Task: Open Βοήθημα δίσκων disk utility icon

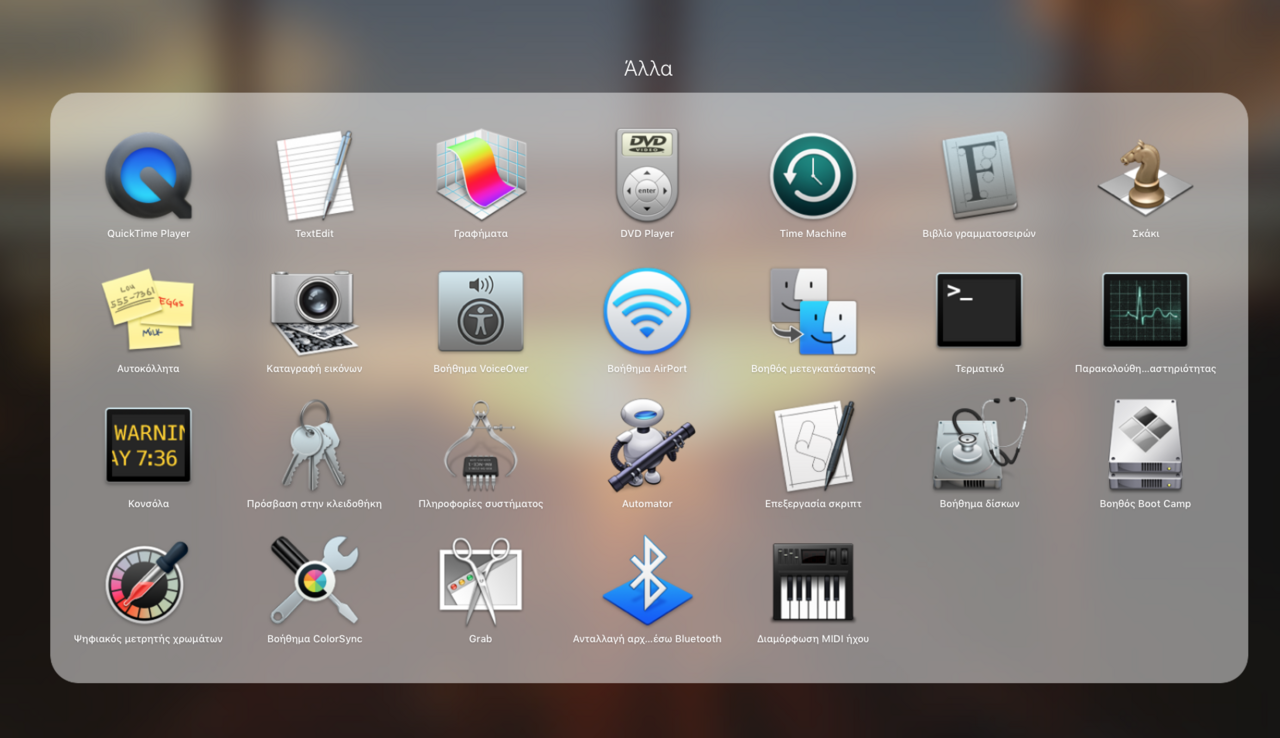Action: (979, 445)
